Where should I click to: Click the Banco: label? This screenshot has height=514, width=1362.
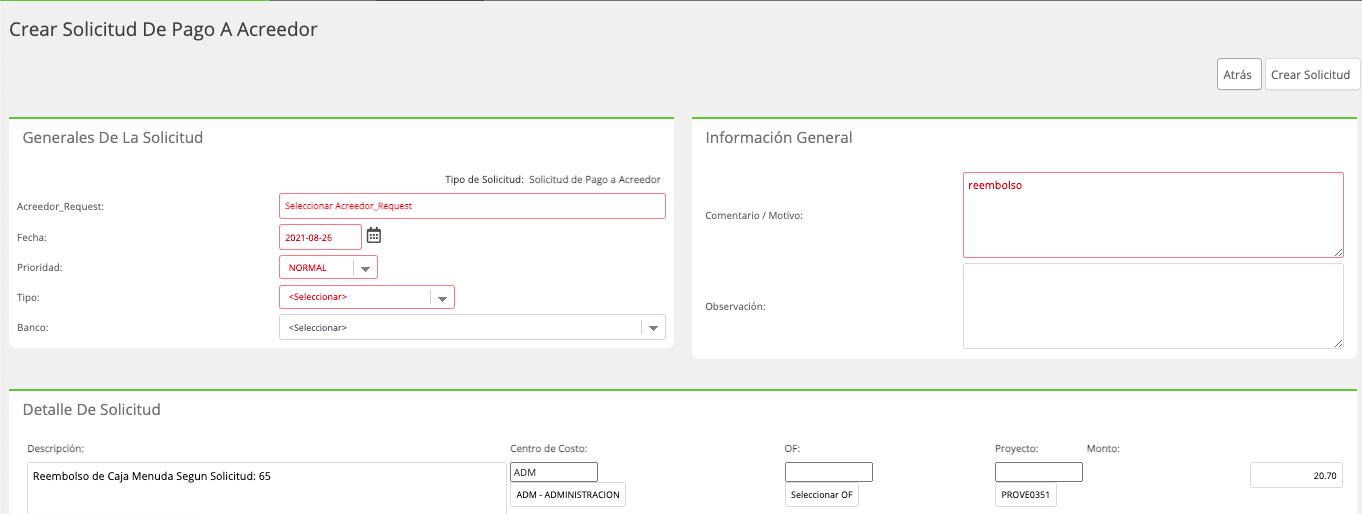pos(33,327)
